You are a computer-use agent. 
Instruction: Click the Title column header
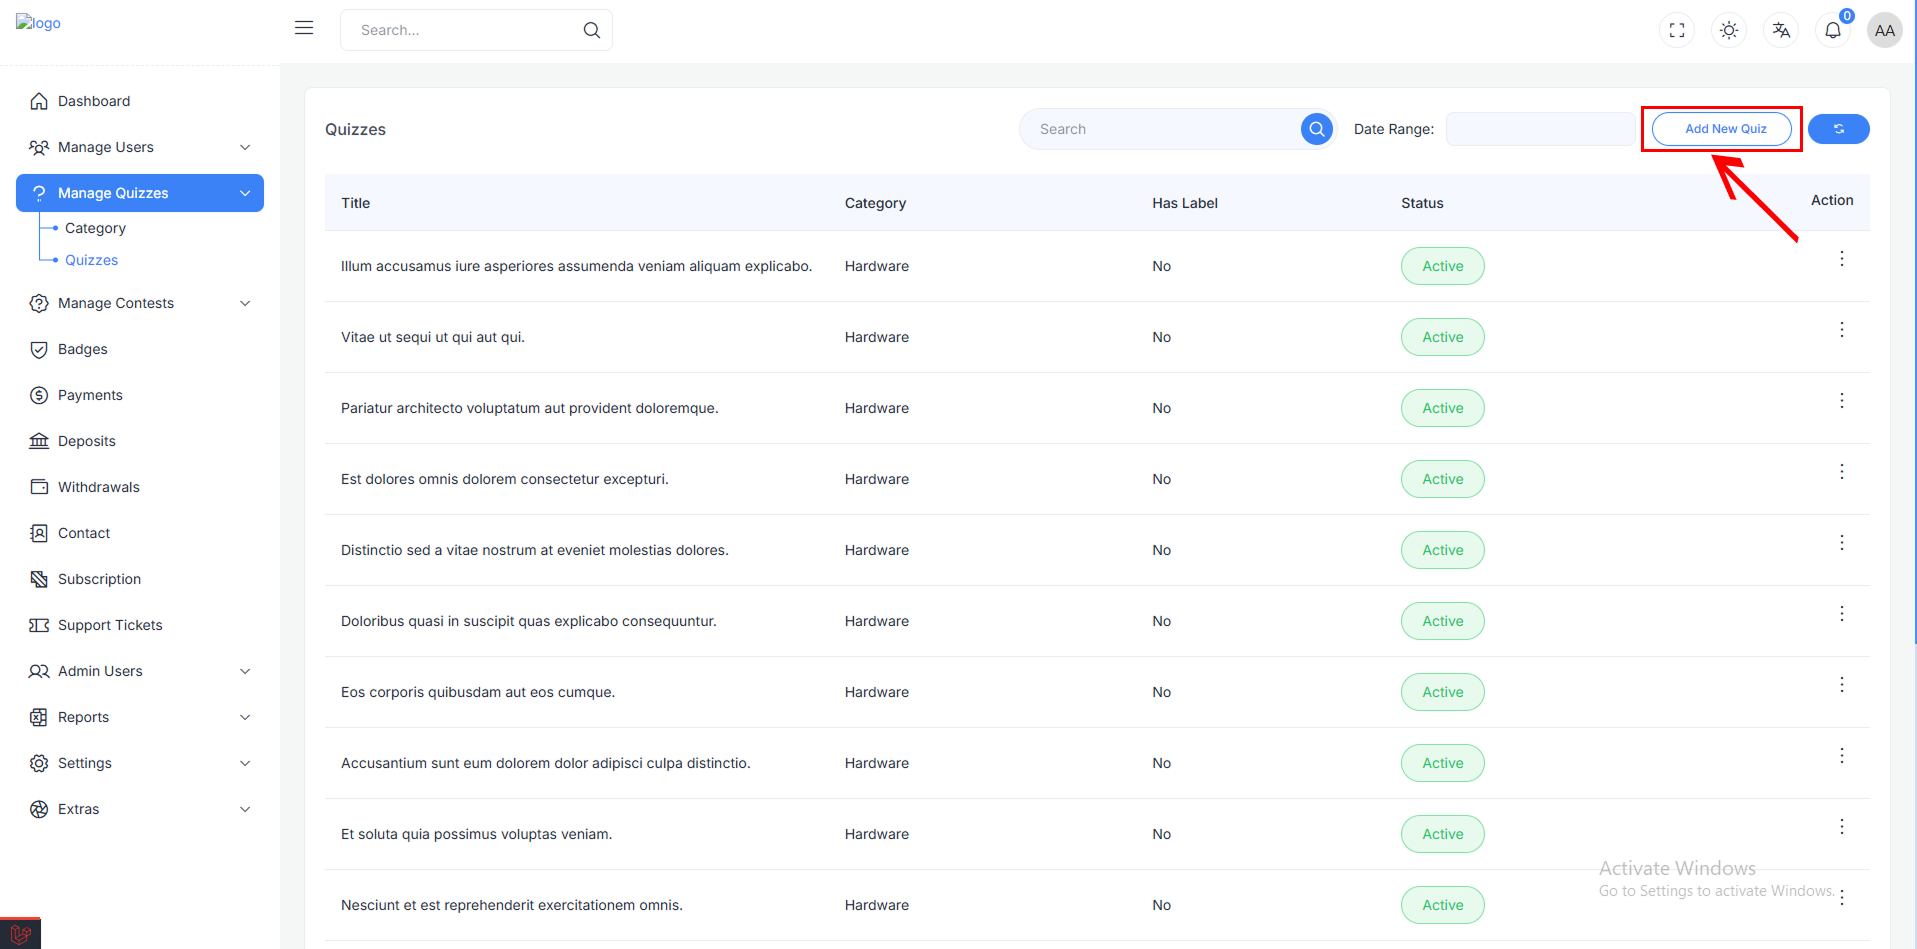point(355,203)
